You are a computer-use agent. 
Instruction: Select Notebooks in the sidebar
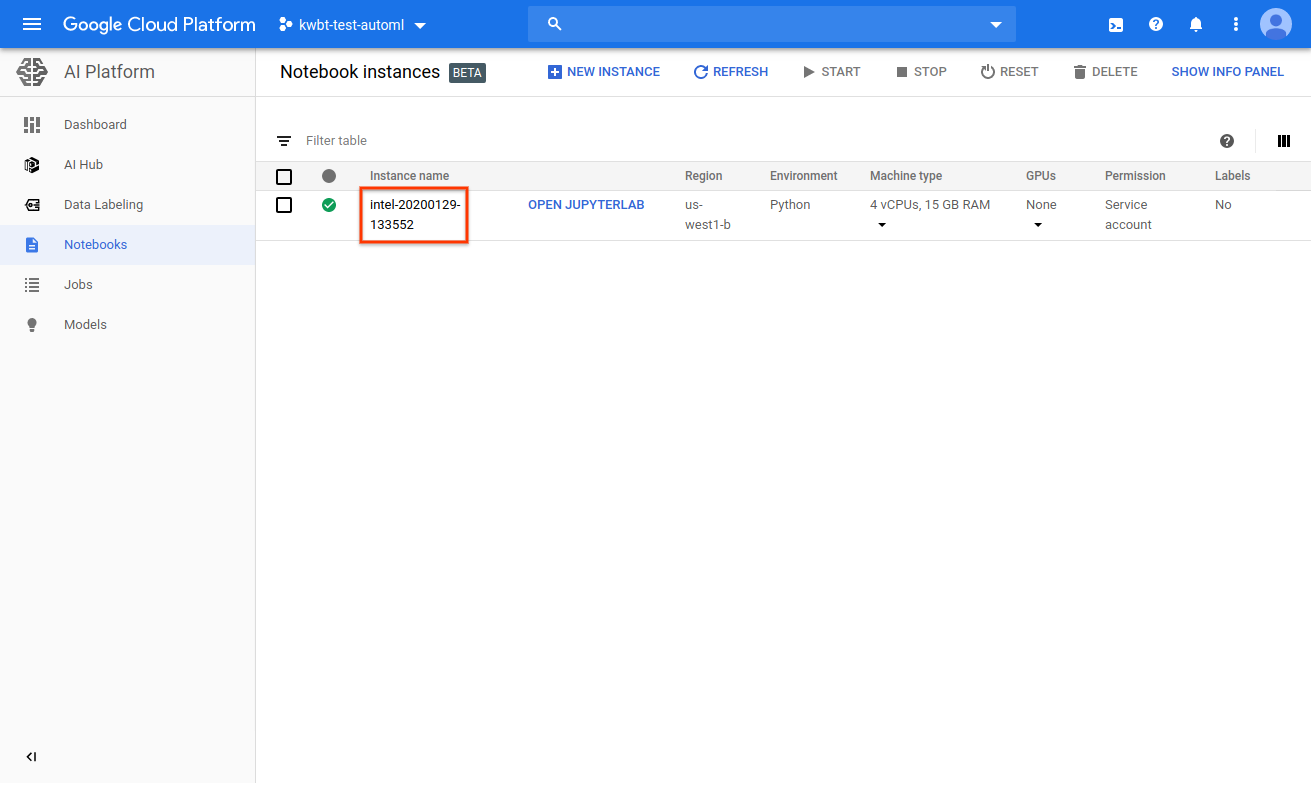tap(128, 245)
